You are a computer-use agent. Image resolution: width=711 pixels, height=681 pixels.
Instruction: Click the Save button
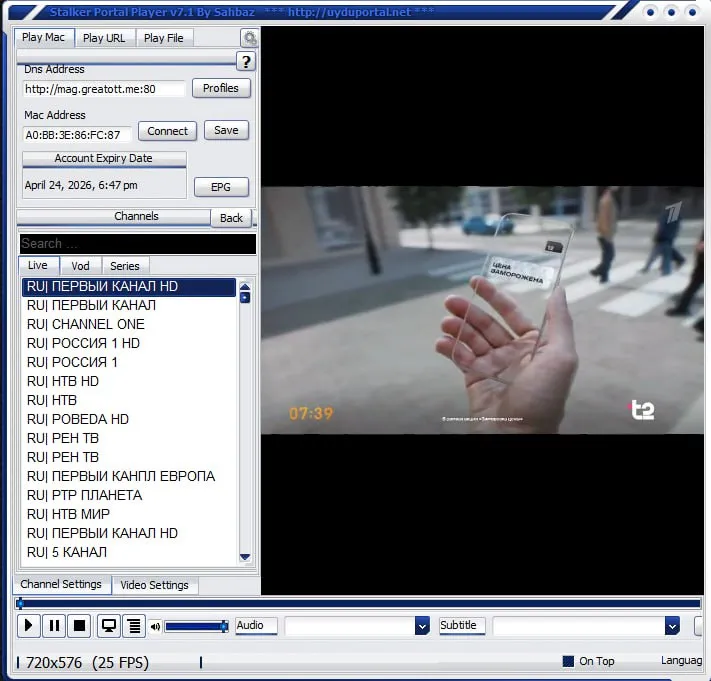tap(226, 130)
